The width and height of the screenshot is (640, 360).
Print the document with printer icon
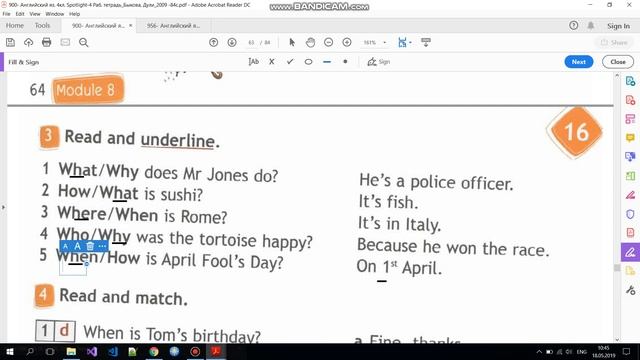coord(47,42)
